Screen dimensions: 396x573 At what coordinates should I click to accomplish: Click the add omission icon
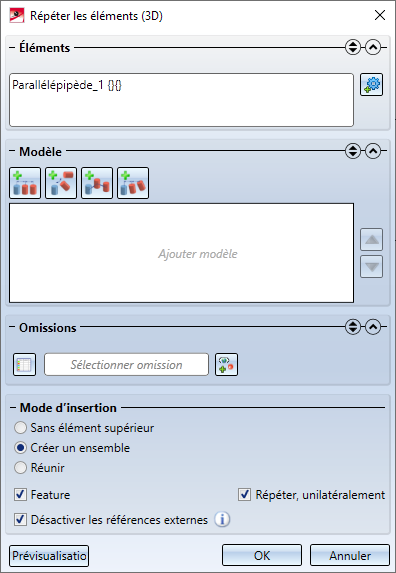[x=226, y=364]
